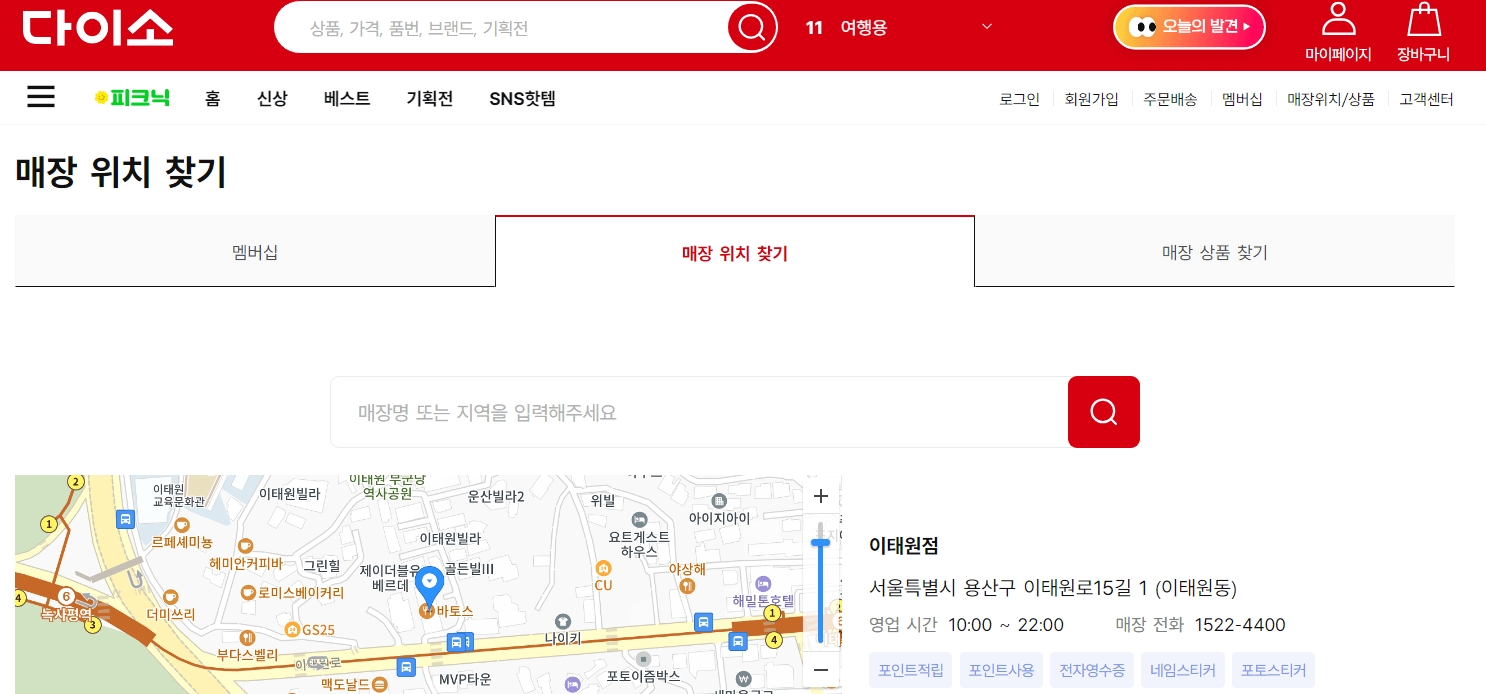Open the 베스트 menu
The width and height of the screenshot is (1486, 694).
click(x=347, y=98)
